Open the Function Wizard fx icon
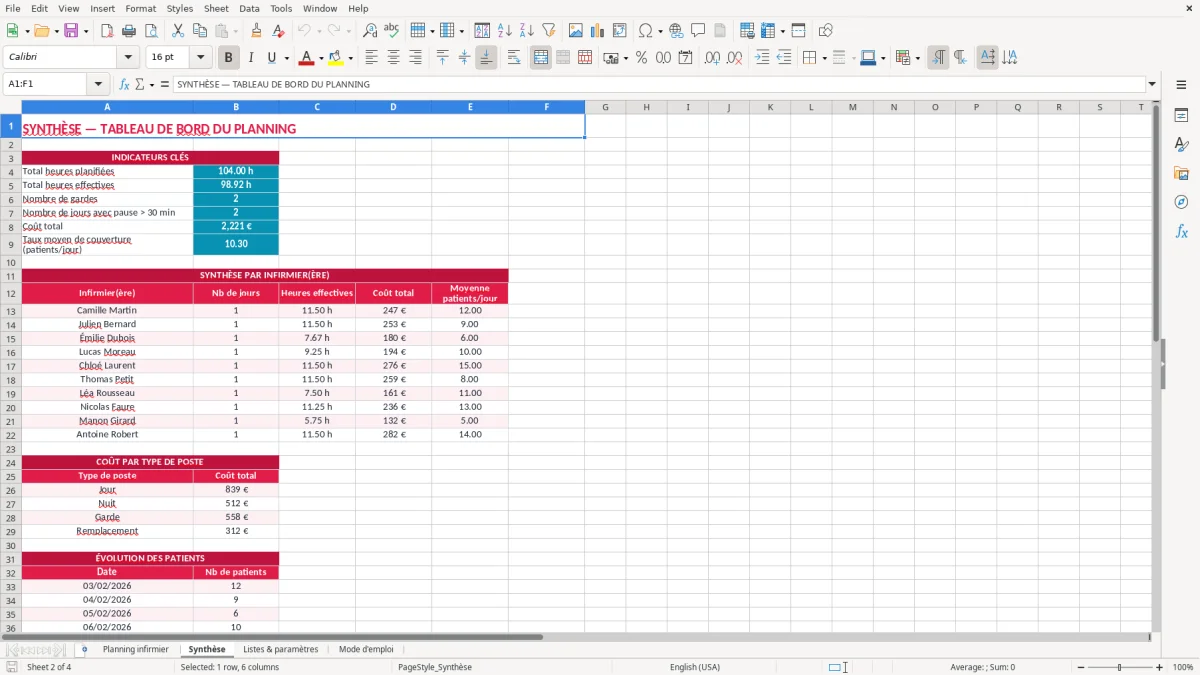Image resolution: width=1200 pixels, height=675 pixels. [x=124, y=84]
